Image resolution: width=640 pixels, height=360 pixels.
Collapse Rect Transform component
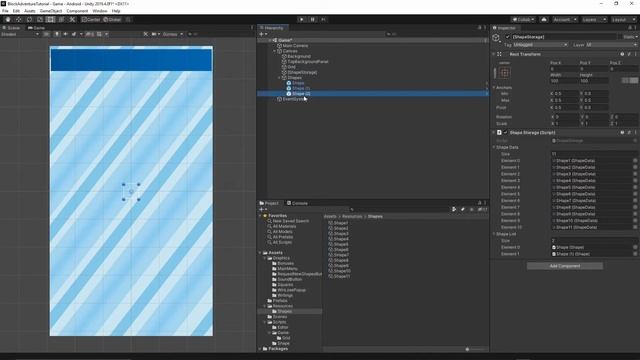[493, 54]
